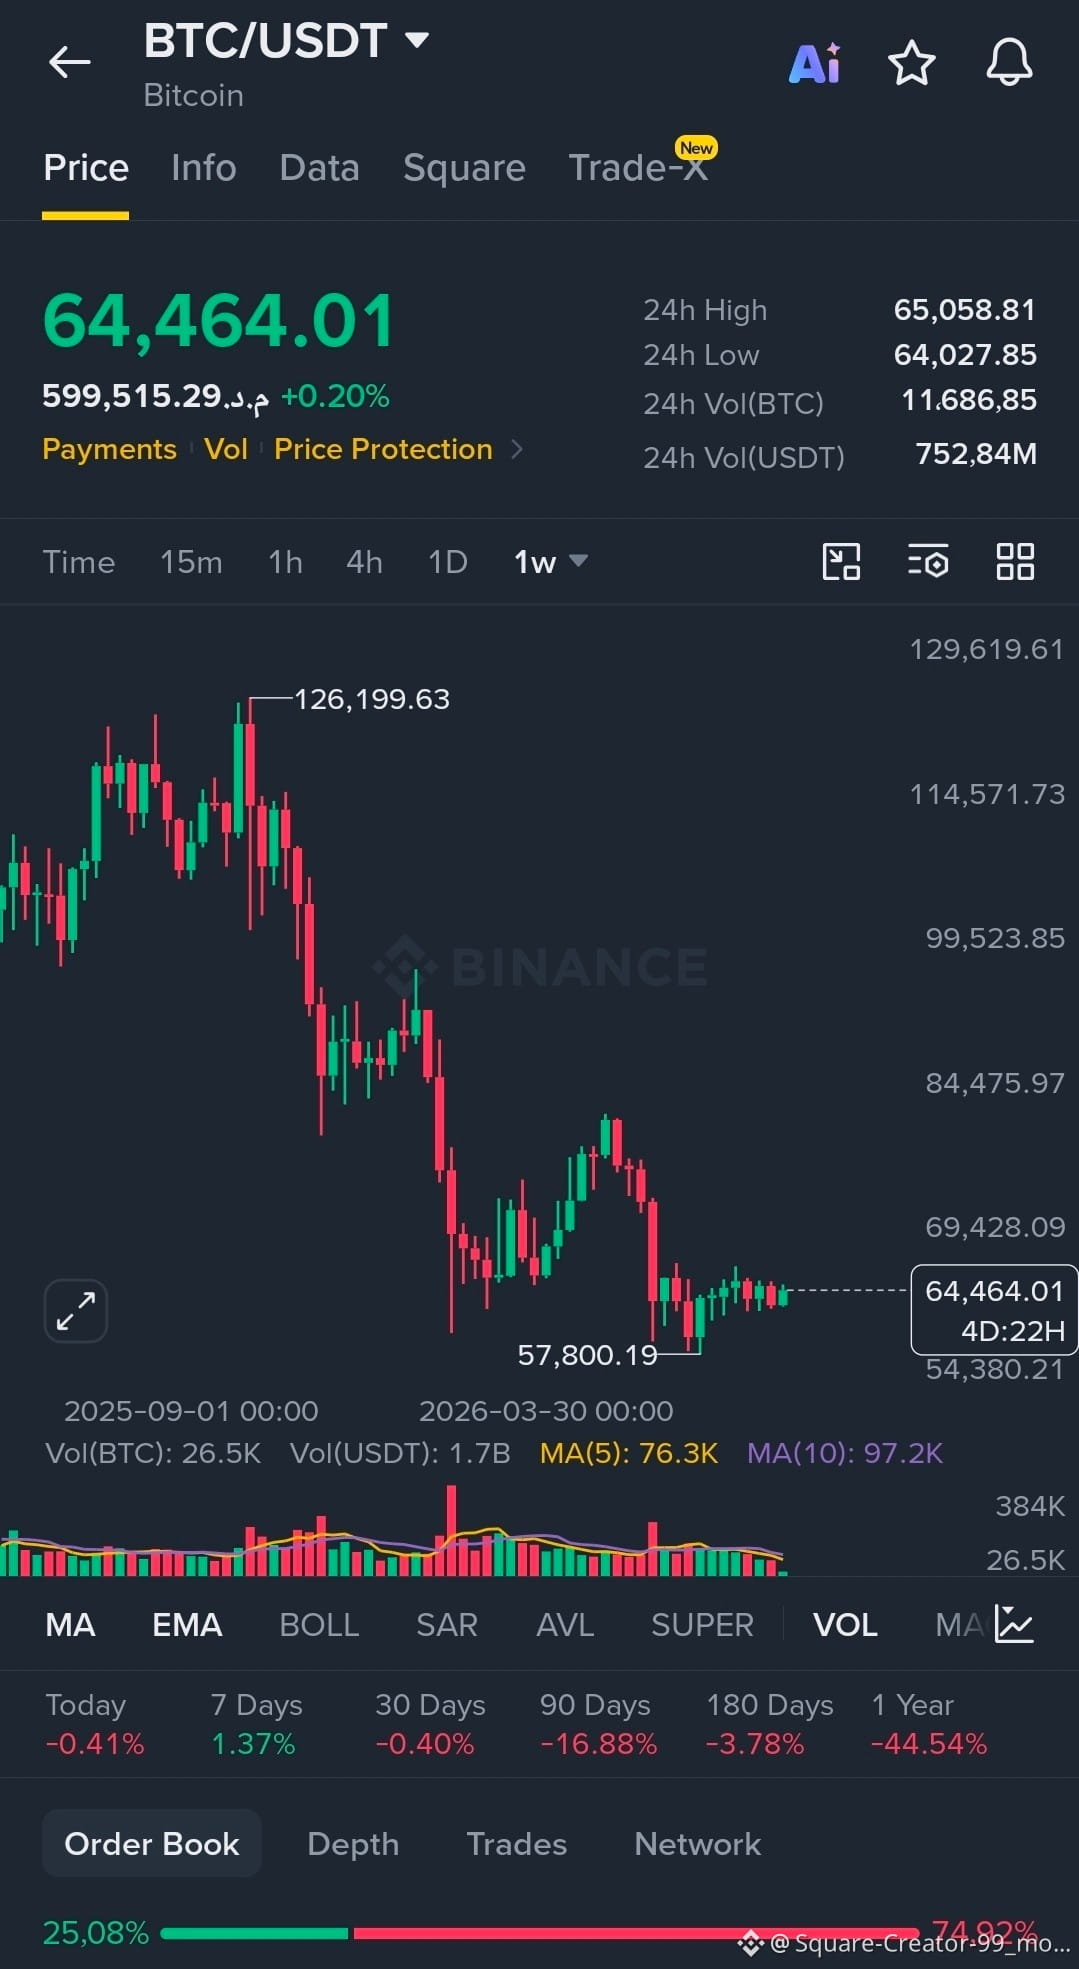This screenshot has height=1969, width=1079.
Task: Expand the 1w timeframe dropdown
Action: tap(550, 562)
